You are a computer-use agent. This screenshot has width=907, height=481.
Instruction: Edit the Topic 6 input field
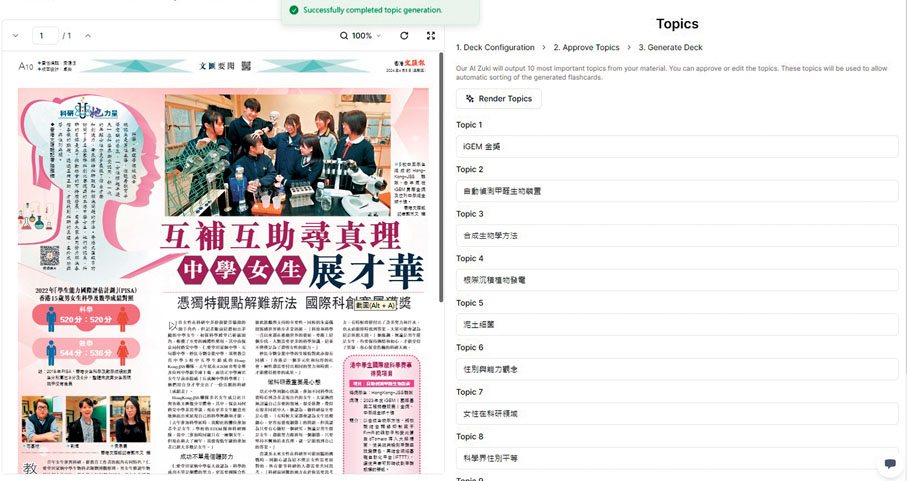point(677,369)
